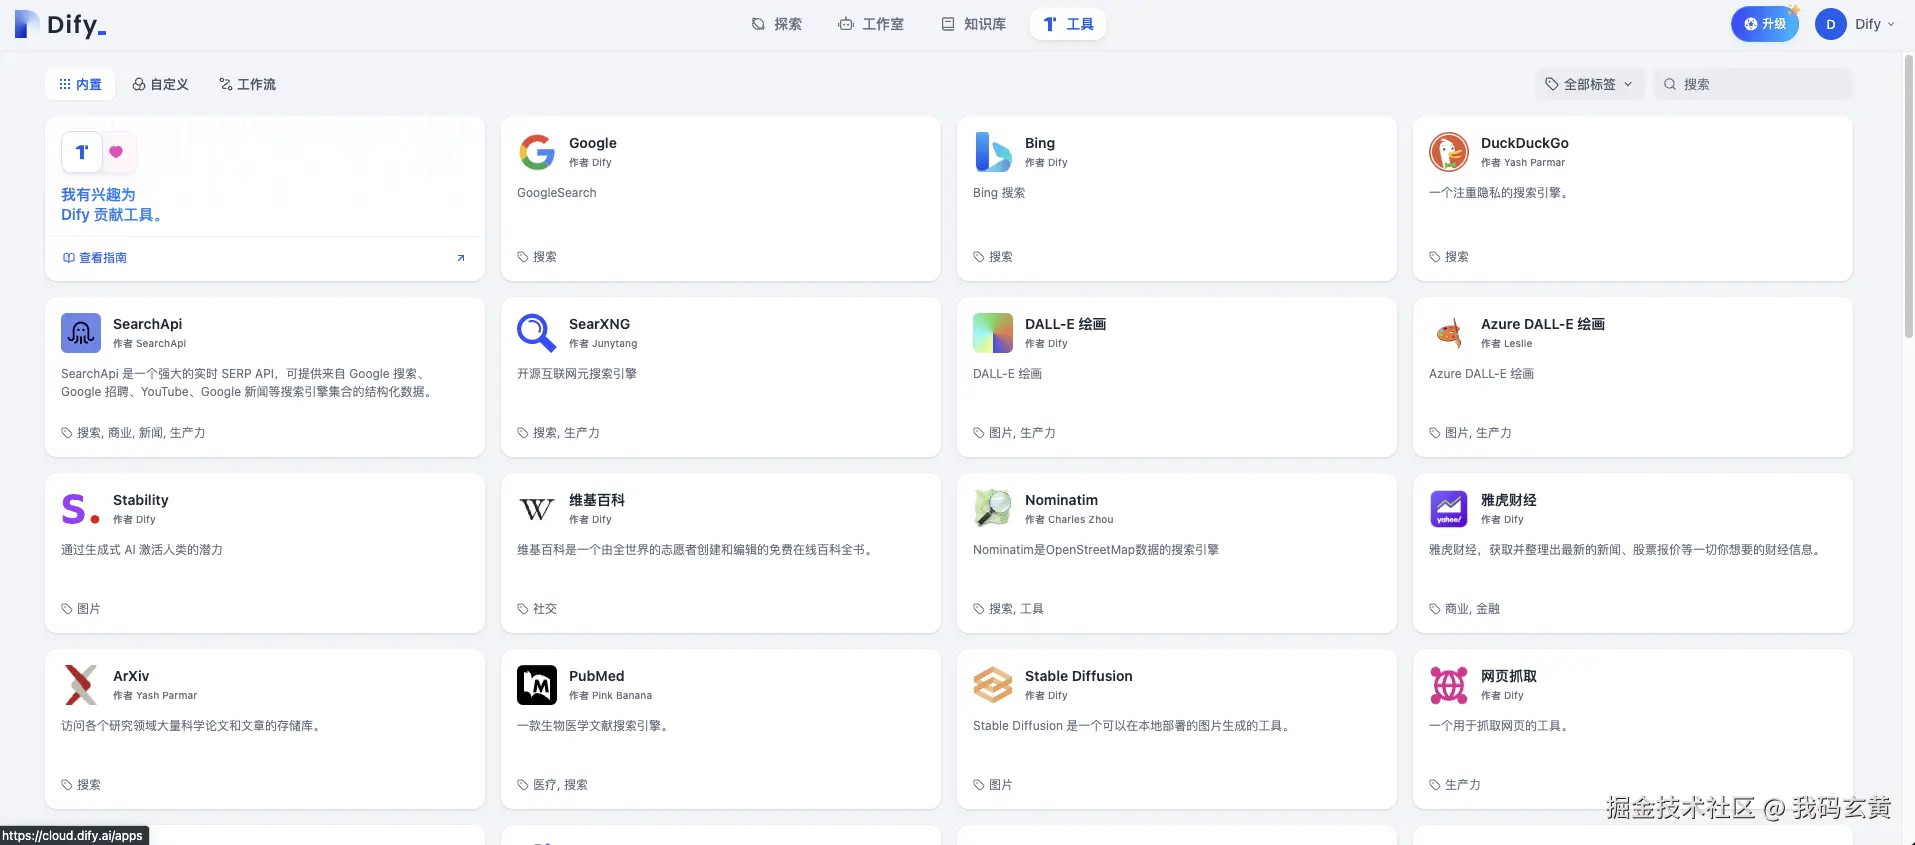Click the pink heart icon in contribute card
This screenshot has width=1915, height=845.
(116, 152)
